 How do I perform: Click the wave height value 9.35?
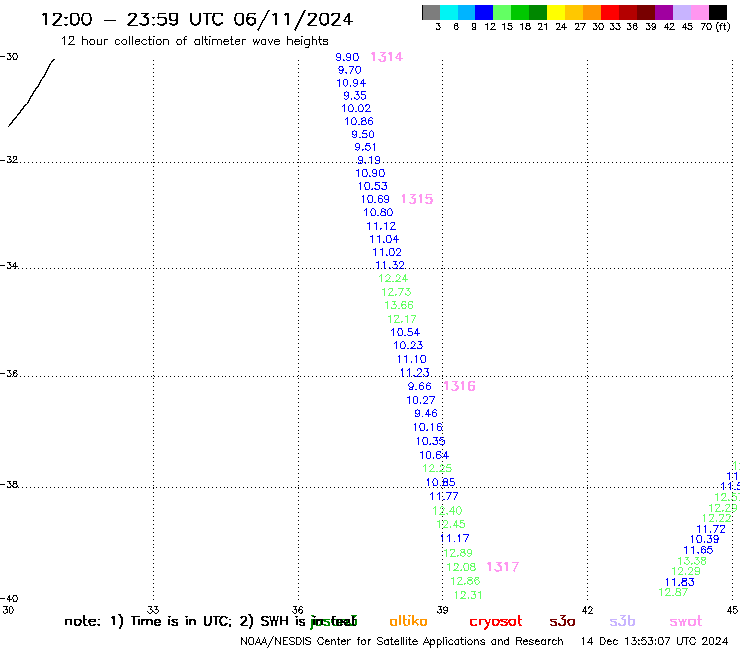click(x=355, y=96)
